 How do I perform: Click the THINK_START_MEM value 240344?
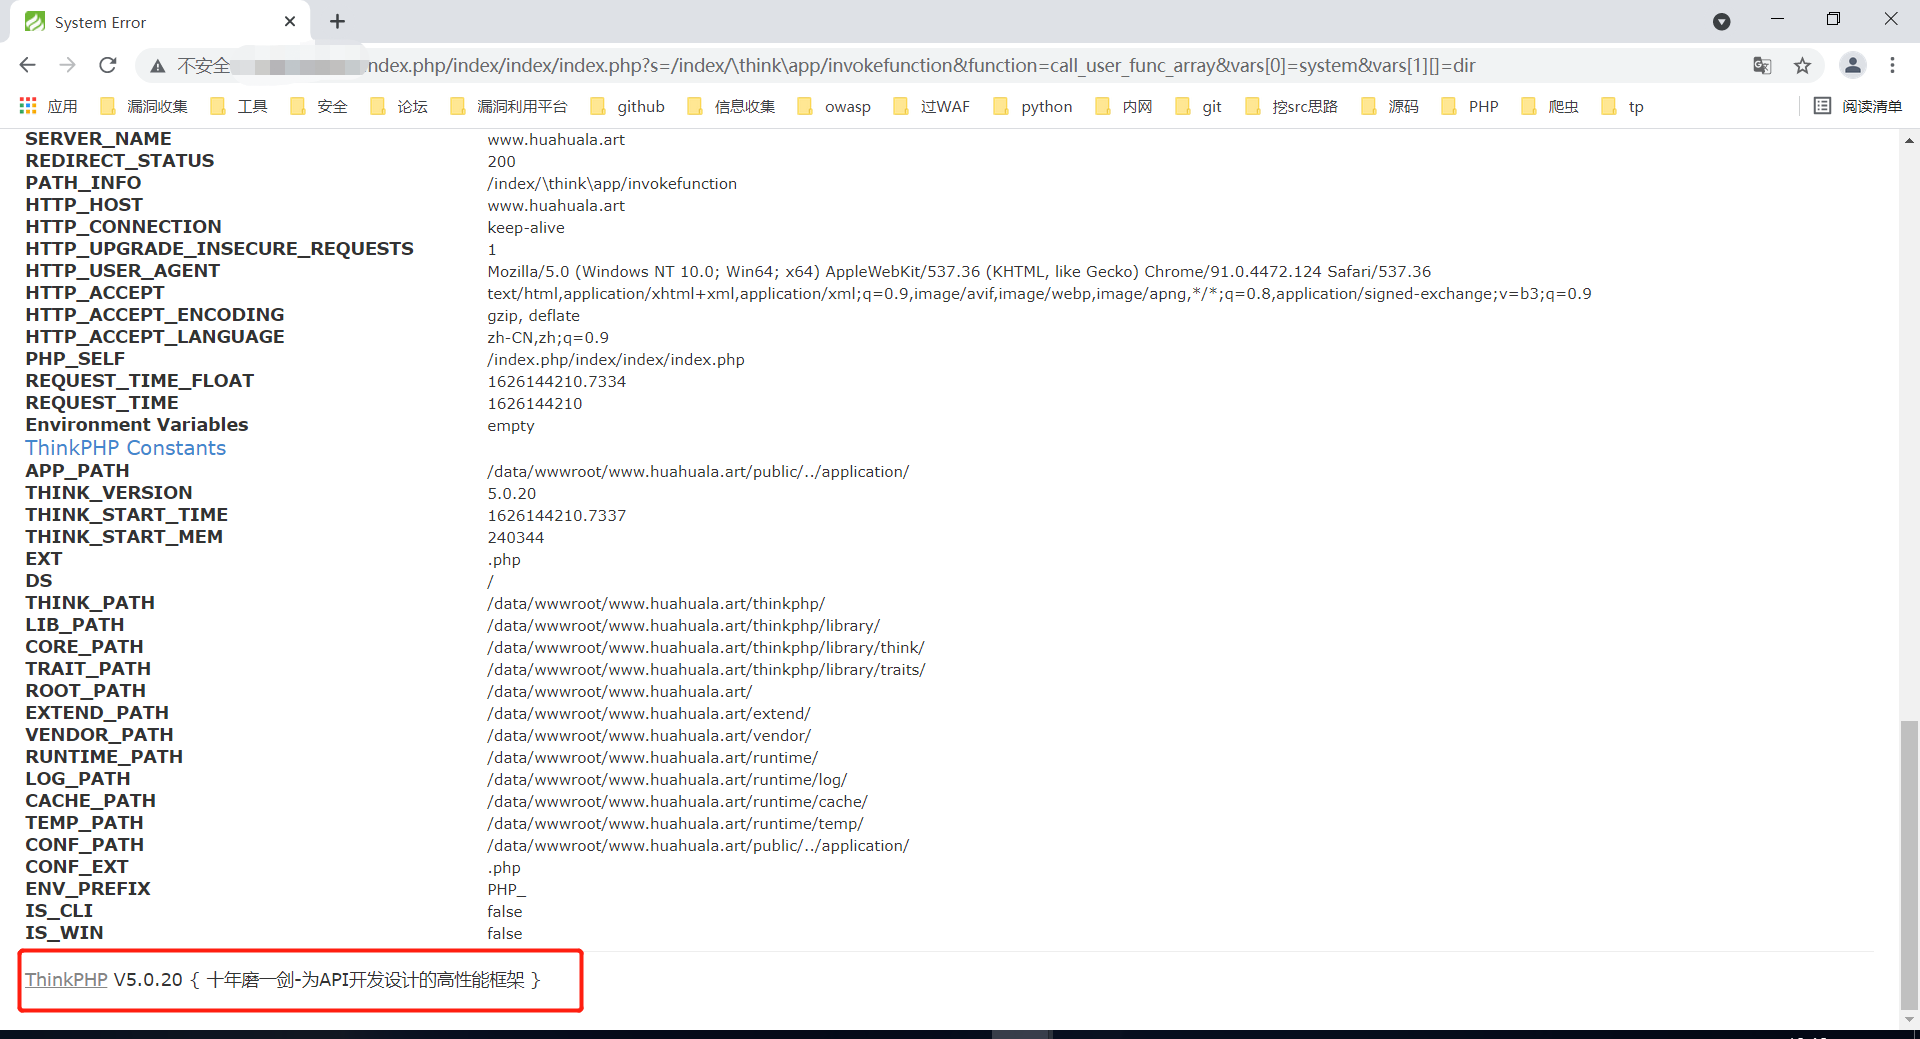pos(516,538)
